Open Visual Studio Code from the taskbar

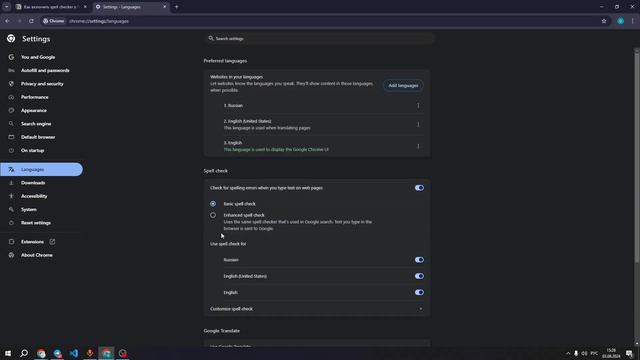tap(74, 353)
